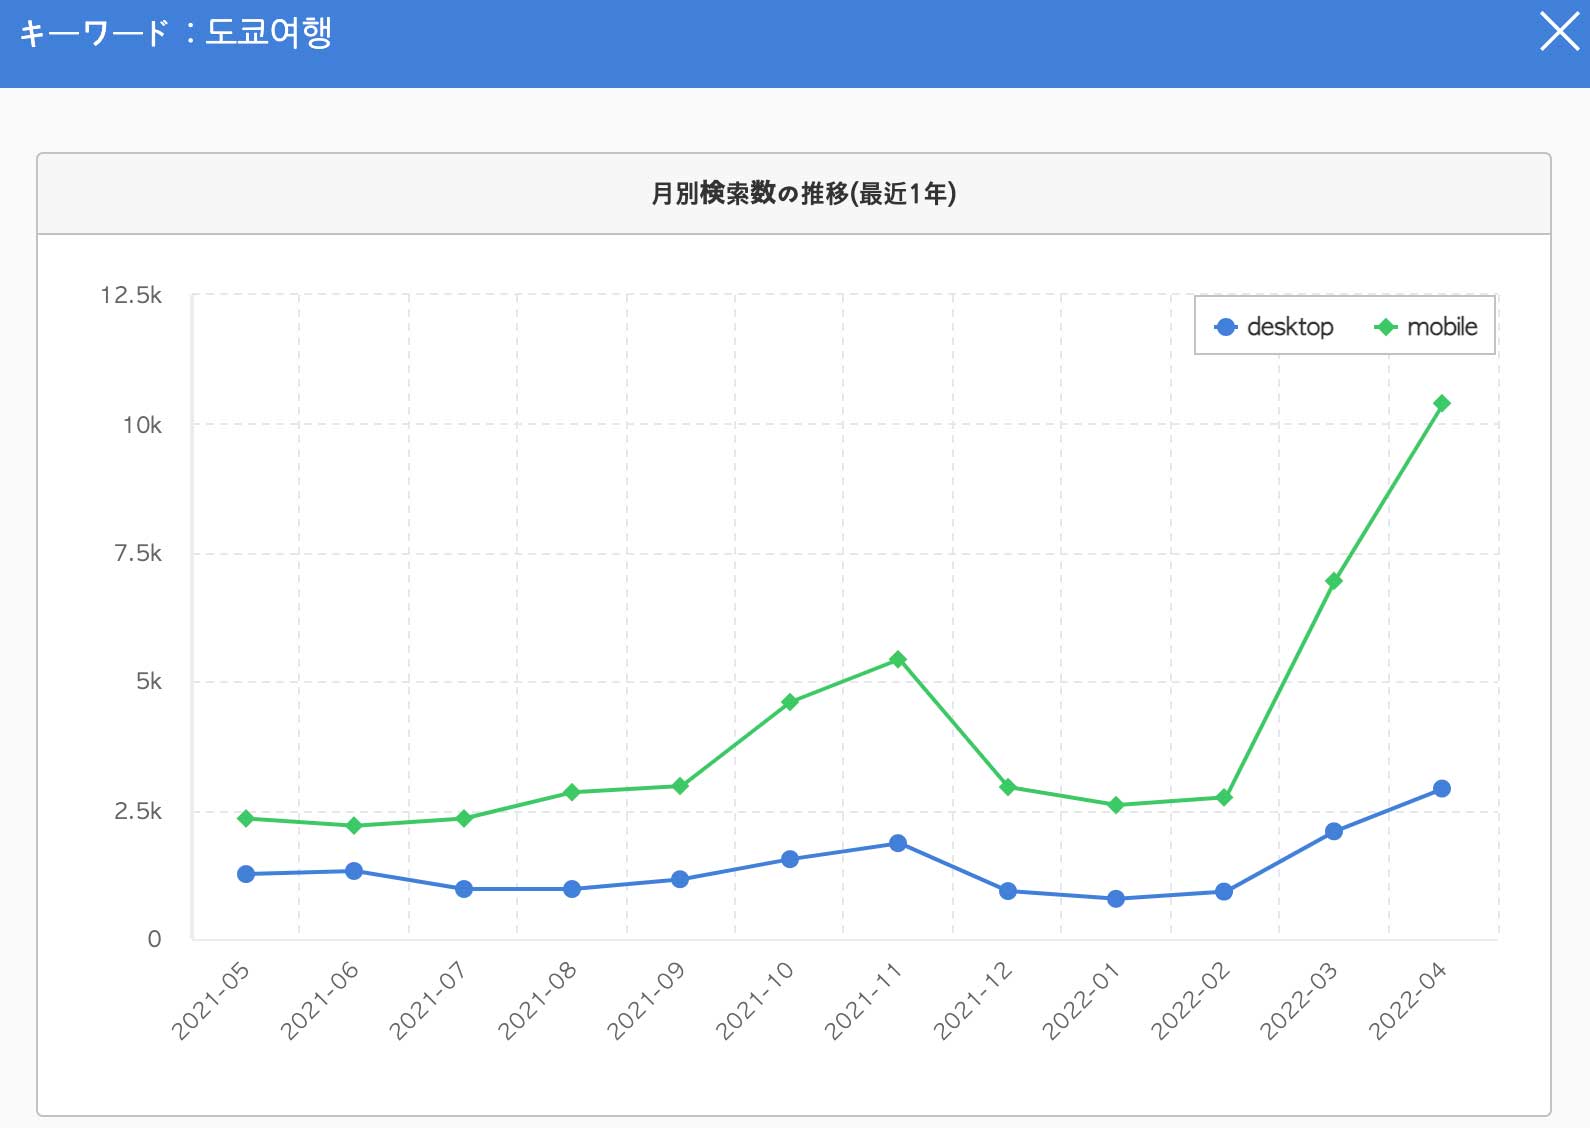Viewport: 1590px width, 1128px height.
Task: Click desktop data point for 2021-06
Action: tap(354, 871)
